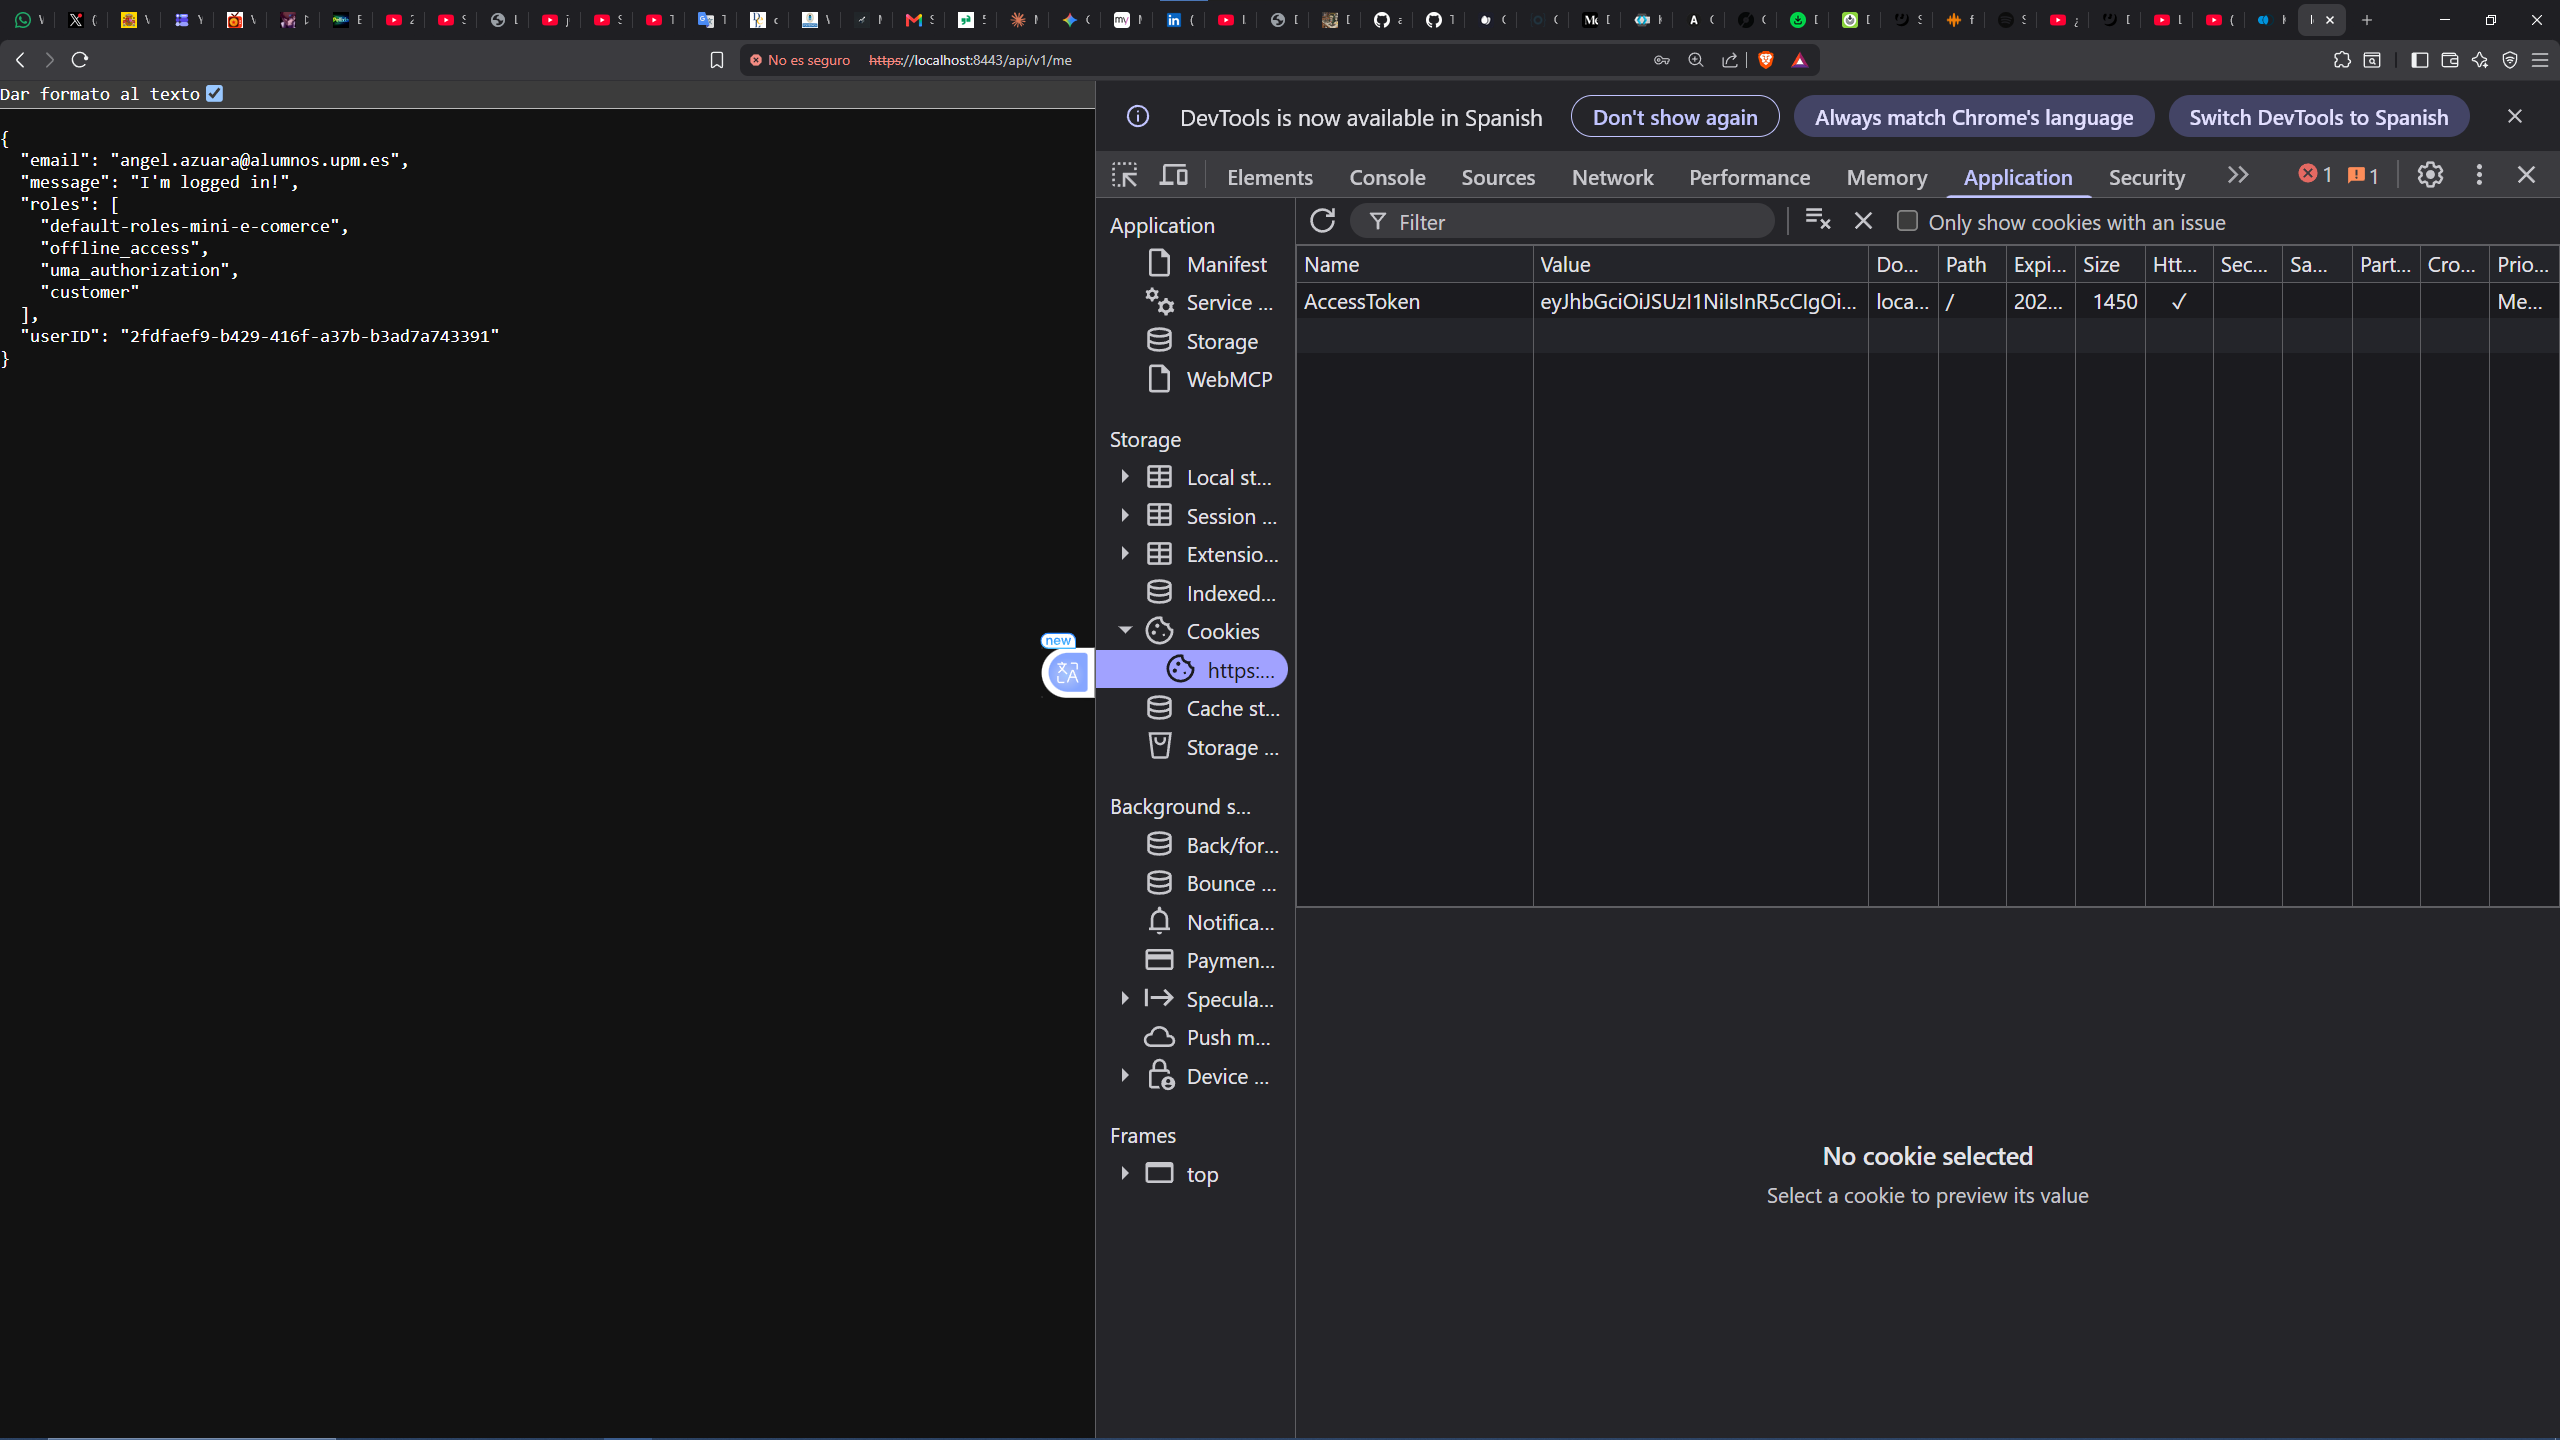Image resolution: width=2560 pixels, height=1440 pixels.
Task: Click the page translate floating icon
Action: pos(1068,672)
